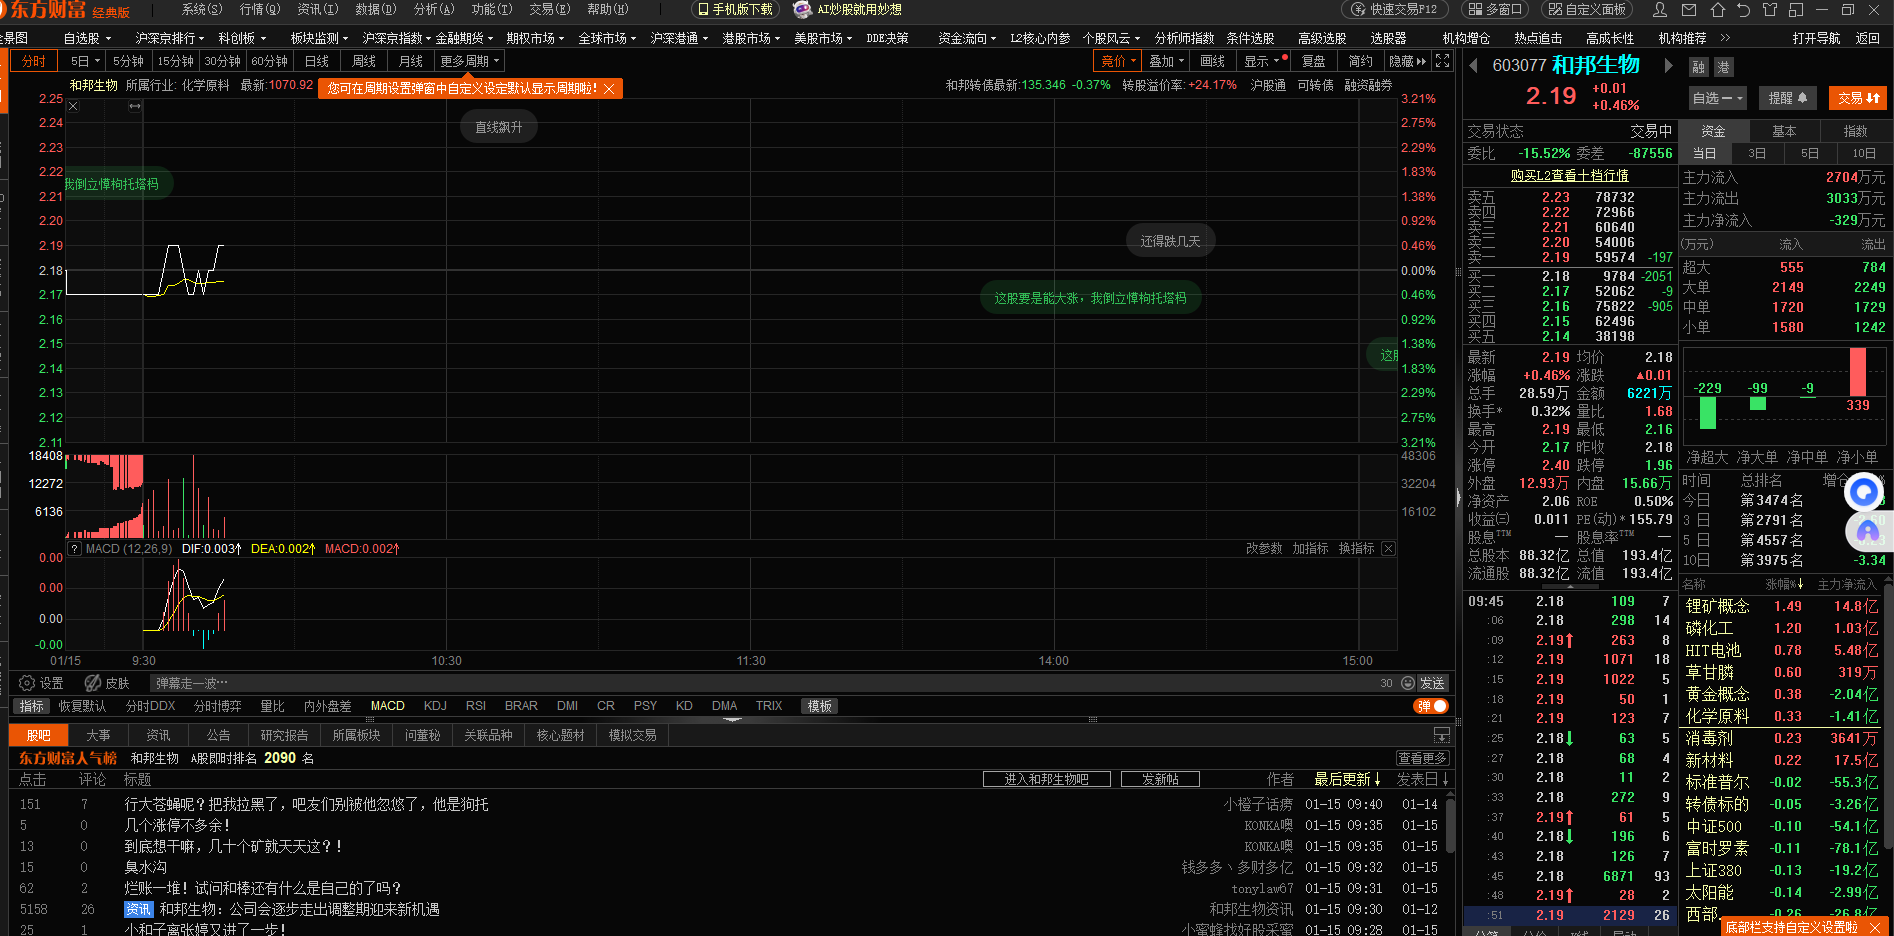This screenshot has height=936, width=1894.
Task: Expand chart to fullscreen icon
Action: 1442,61
